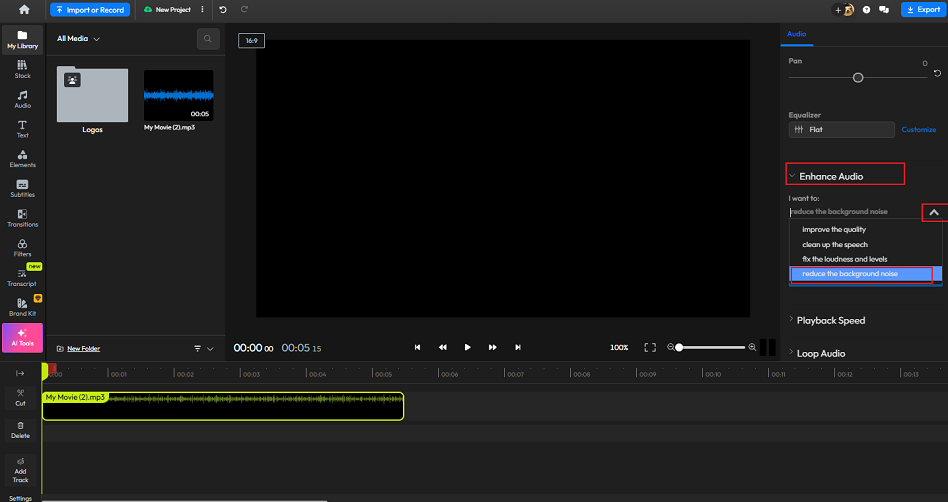
Task: Click the Export button
Action: tap(923, 10)
